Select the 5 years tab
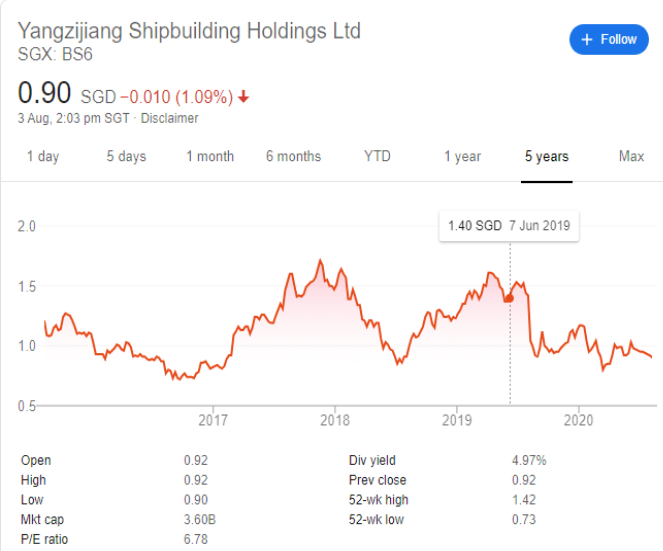This screenshot has width=663, height=551. (547, 156)
